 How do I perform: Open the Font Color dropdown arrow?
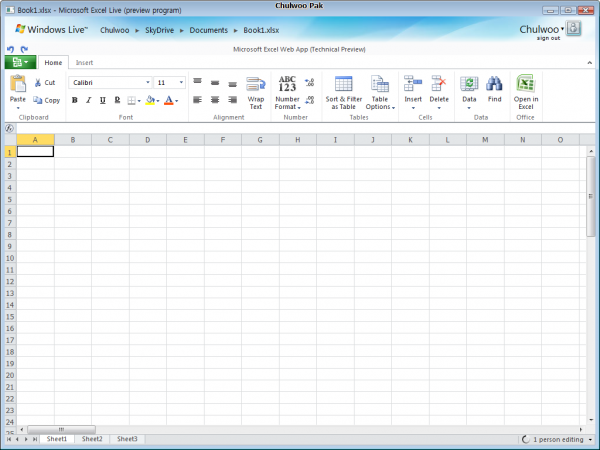pos(176,101)
